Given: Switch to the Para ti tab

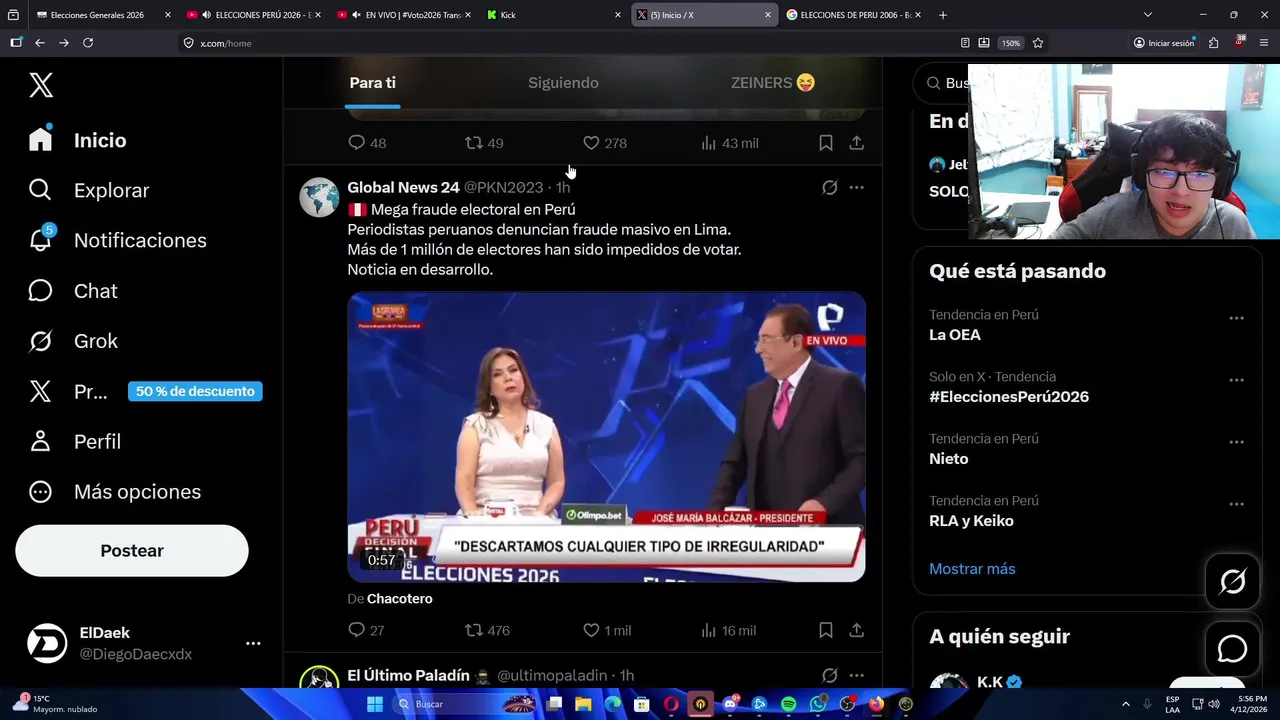Looking at the screenshot, I should coord(373,83).
